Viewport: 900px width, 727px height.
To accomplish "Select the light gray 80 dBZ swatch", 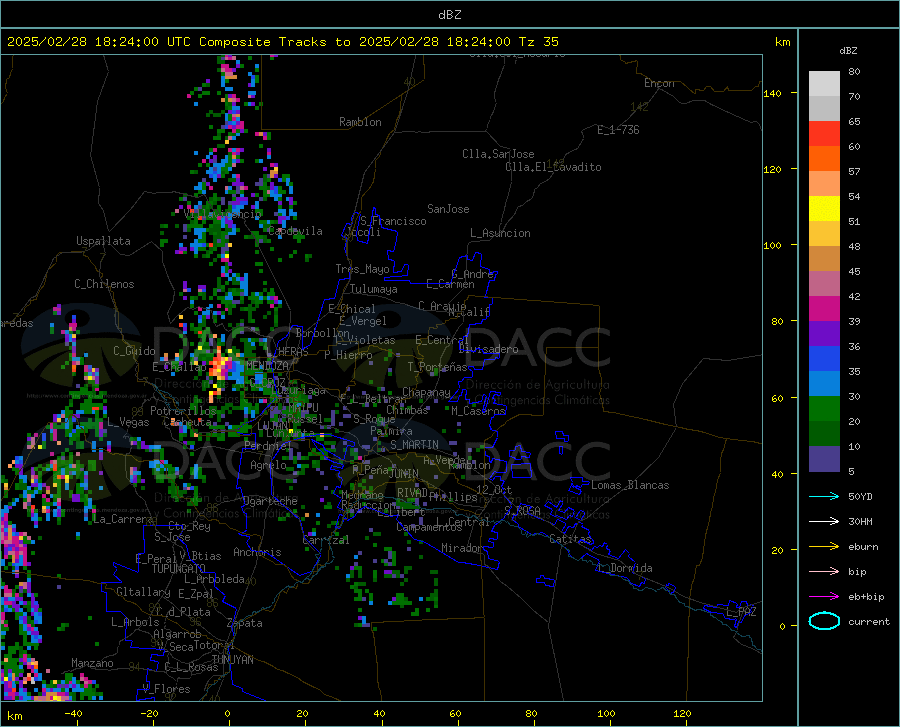I will 824,84.
